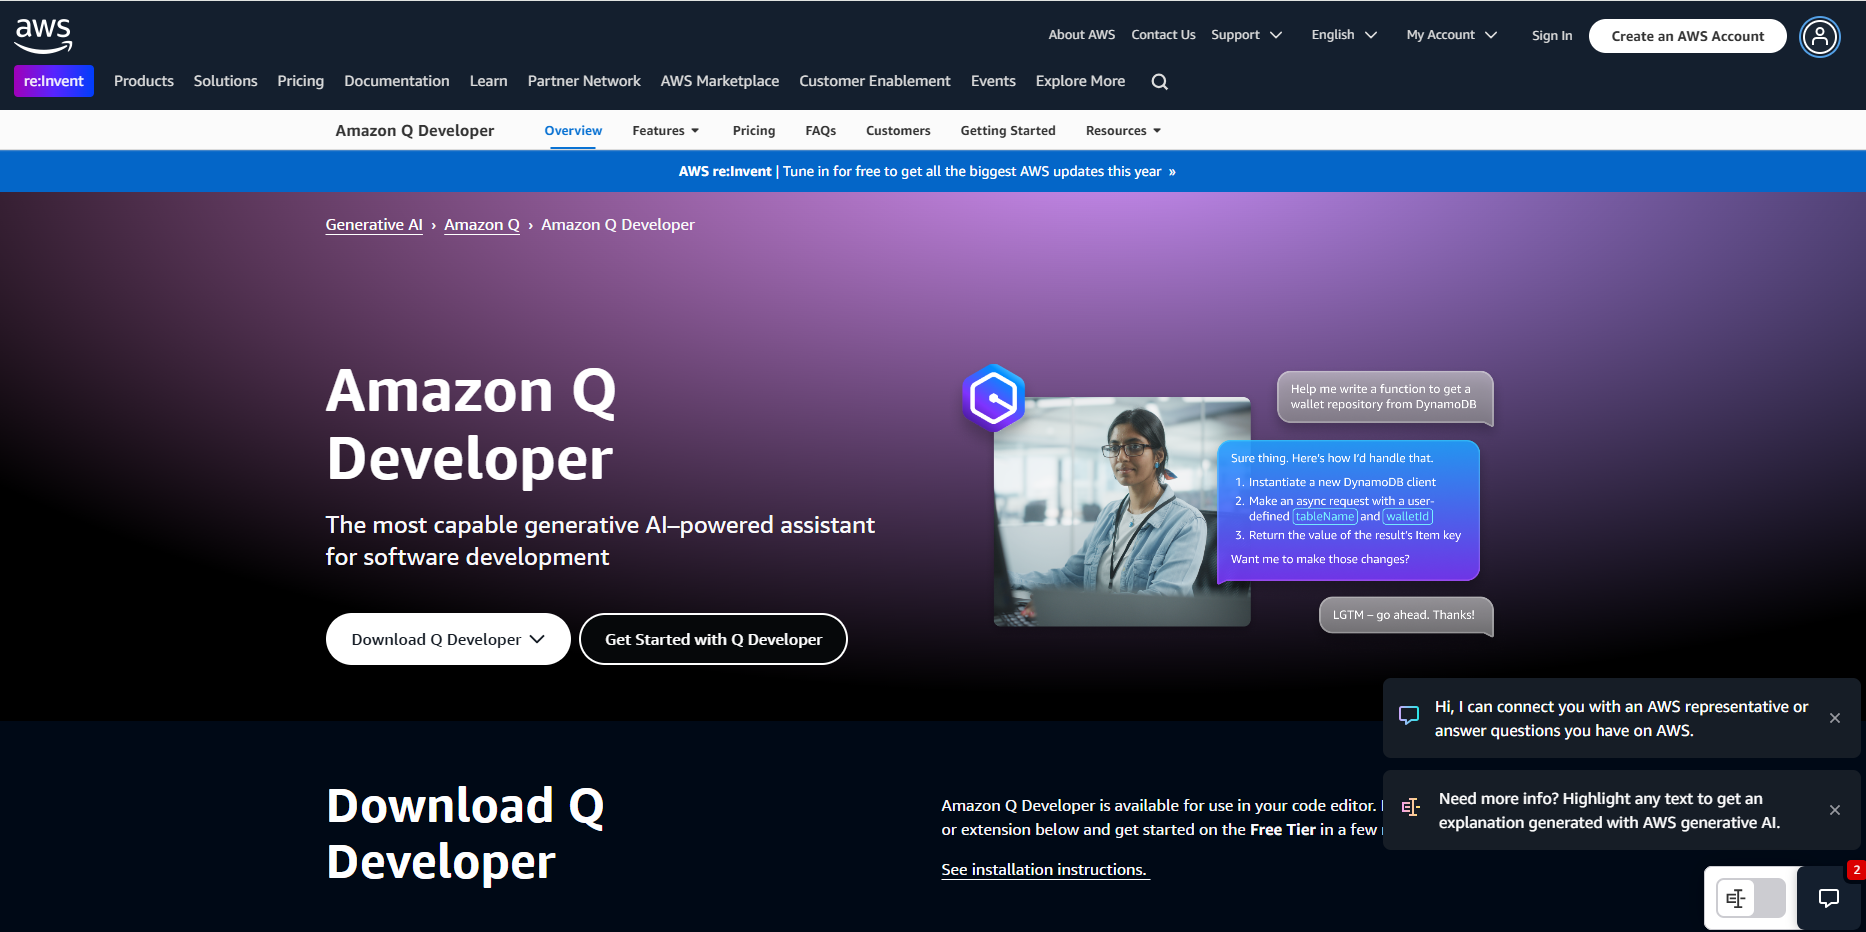Open the Products menu
The width and height of the screenshot is (1866, 932).
(x=144, y=81)
